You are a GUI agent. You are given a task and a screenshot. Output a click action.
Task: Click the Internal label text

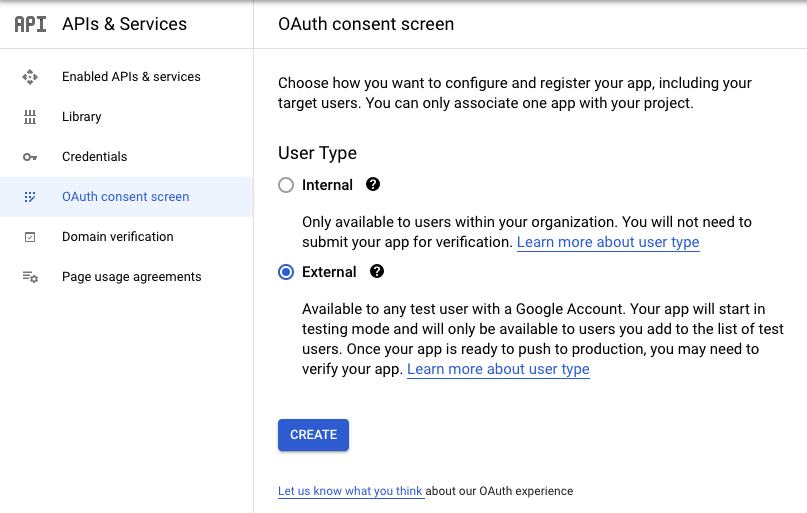pos(327,185)
